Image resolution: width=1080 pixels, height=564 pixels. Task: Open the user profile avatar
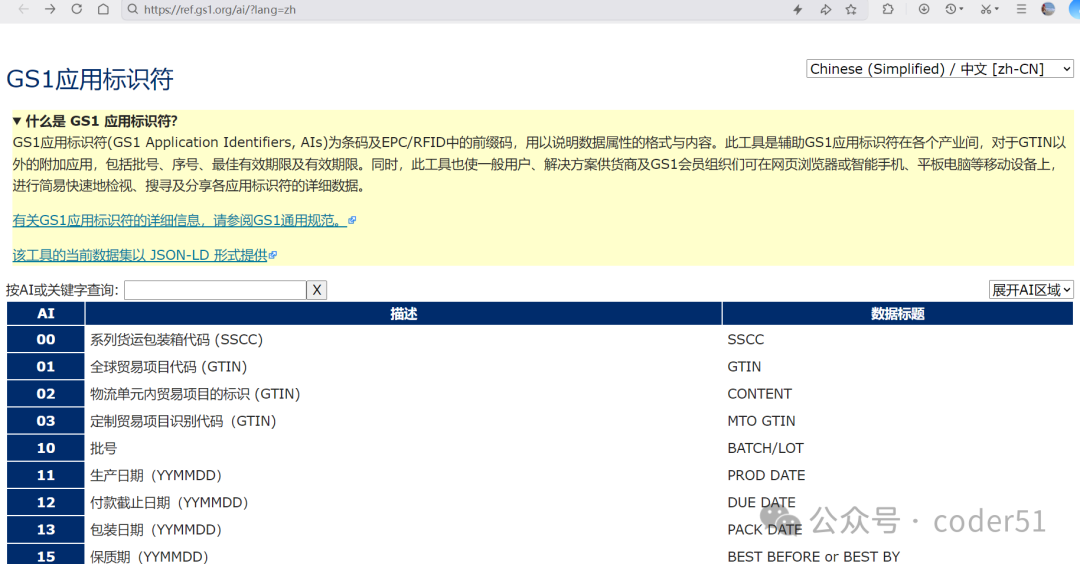click(1048, 9)
